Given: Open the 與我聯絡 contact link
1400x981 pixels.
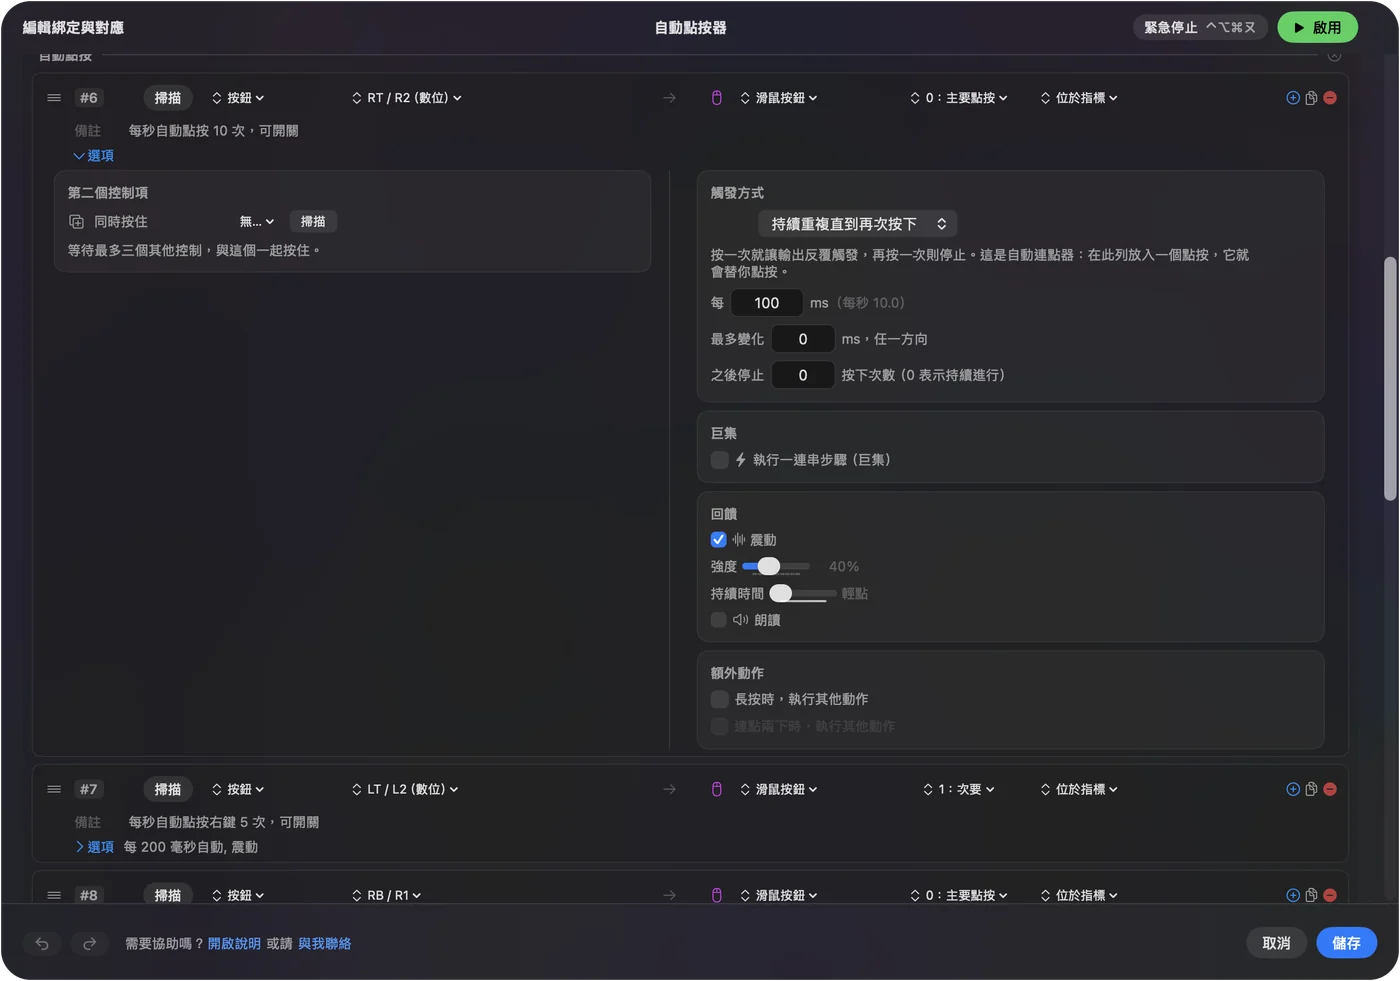Looking at the screenshot, I should [324, 943].
